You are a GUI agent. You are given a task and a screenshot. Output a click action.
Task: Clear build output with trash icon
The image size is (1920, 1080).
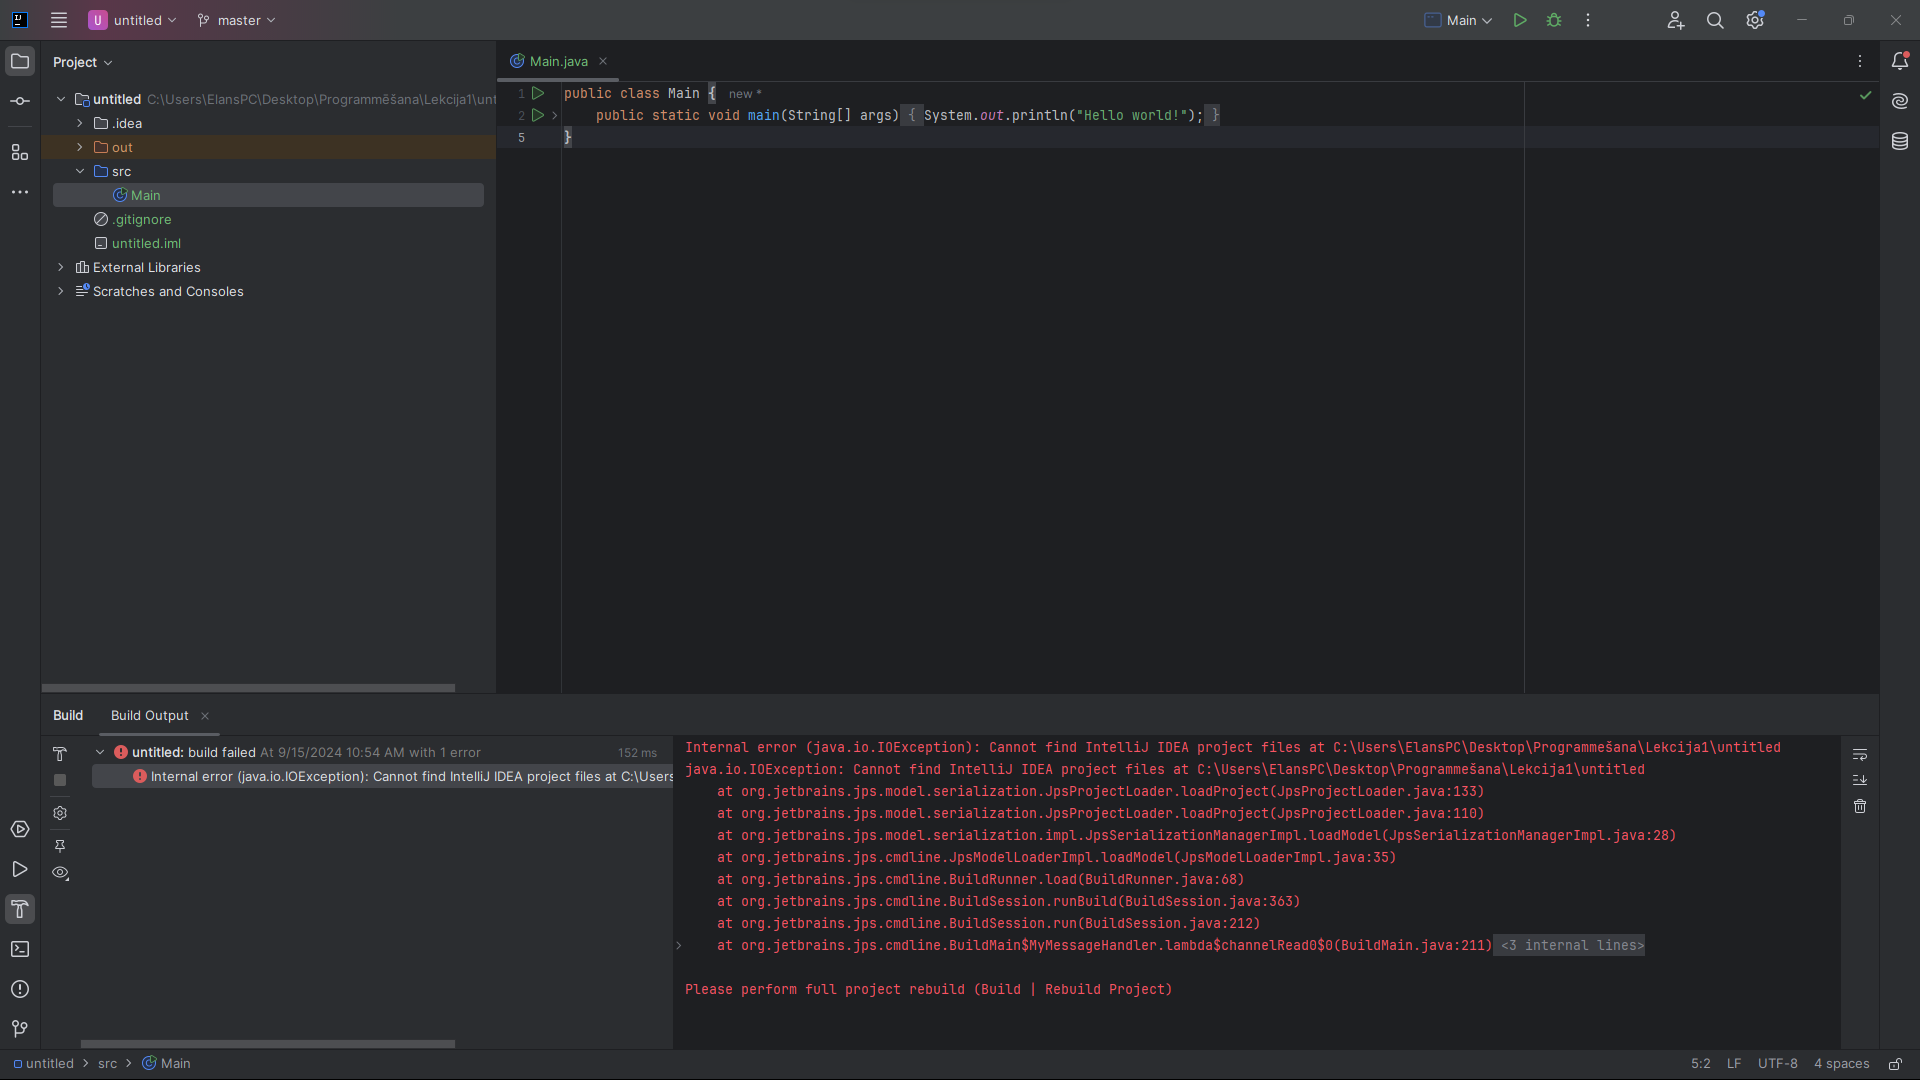(x=1860, y=806)
